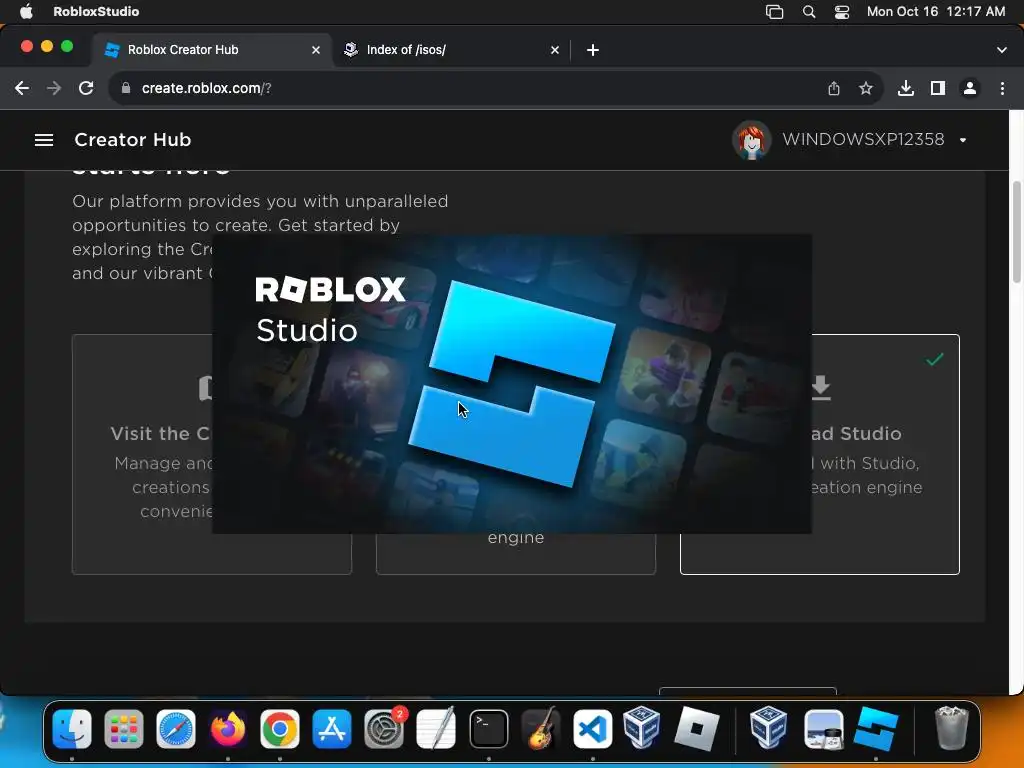Close the Roblox Creator Hub tab

[x=315, y=50]
